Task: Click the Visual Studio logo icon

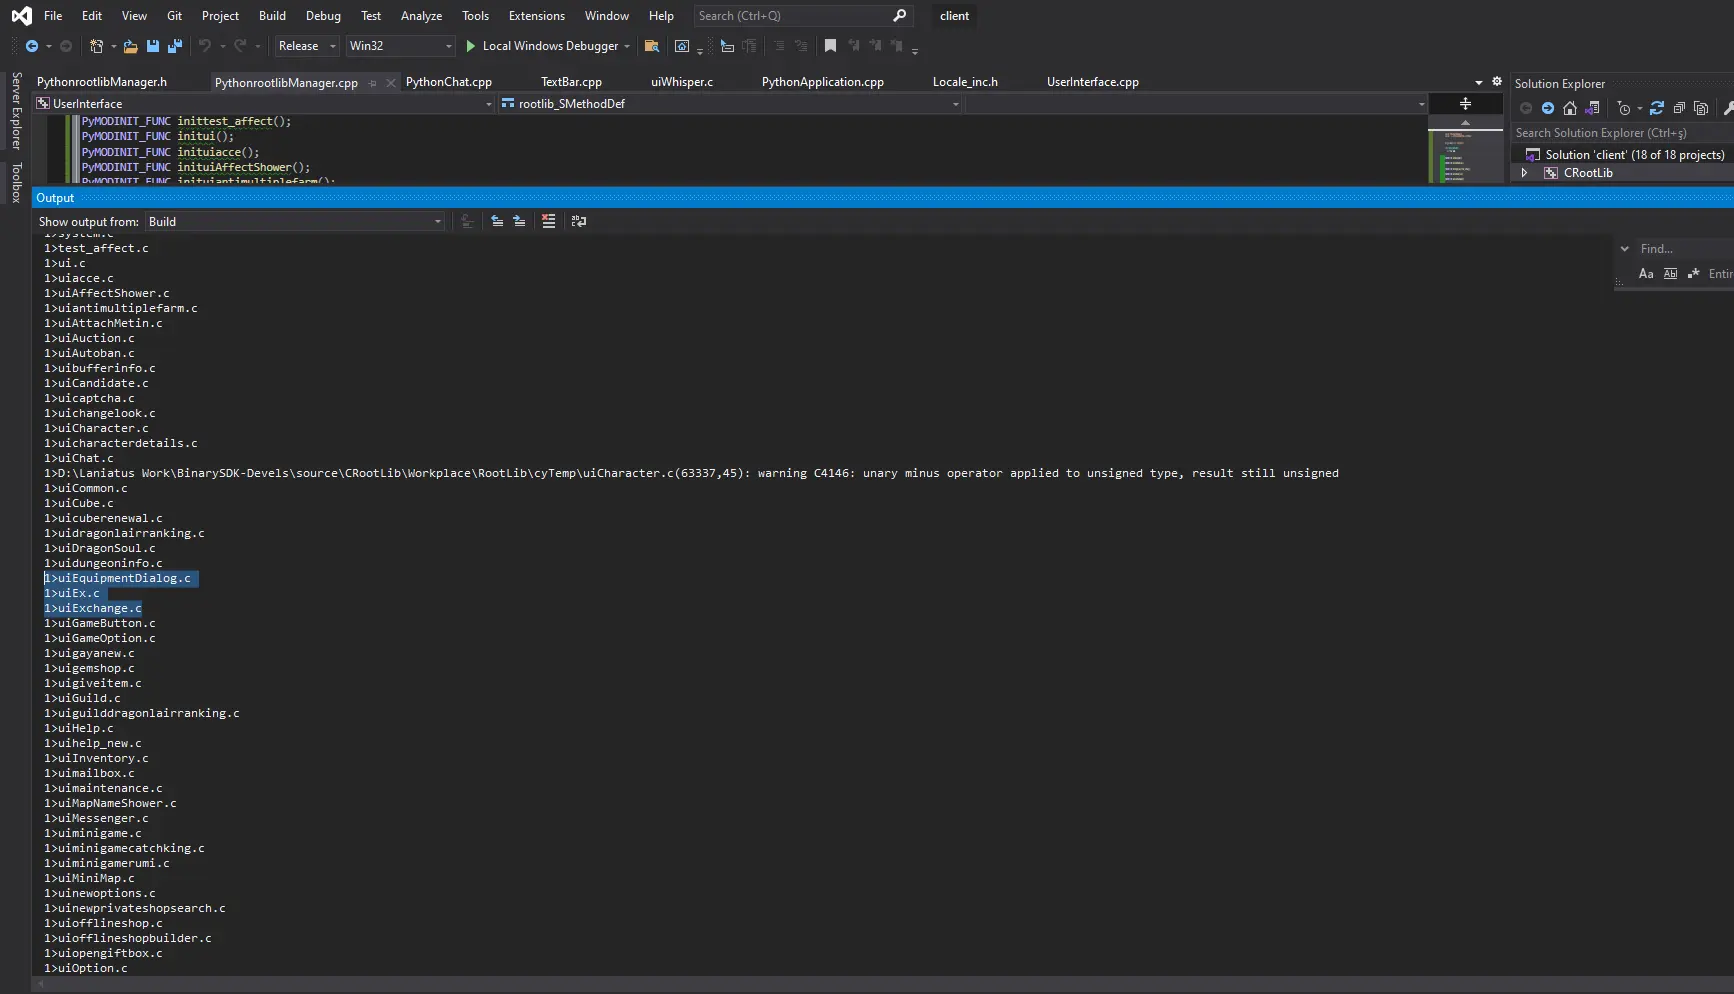Action: (21, 15)
